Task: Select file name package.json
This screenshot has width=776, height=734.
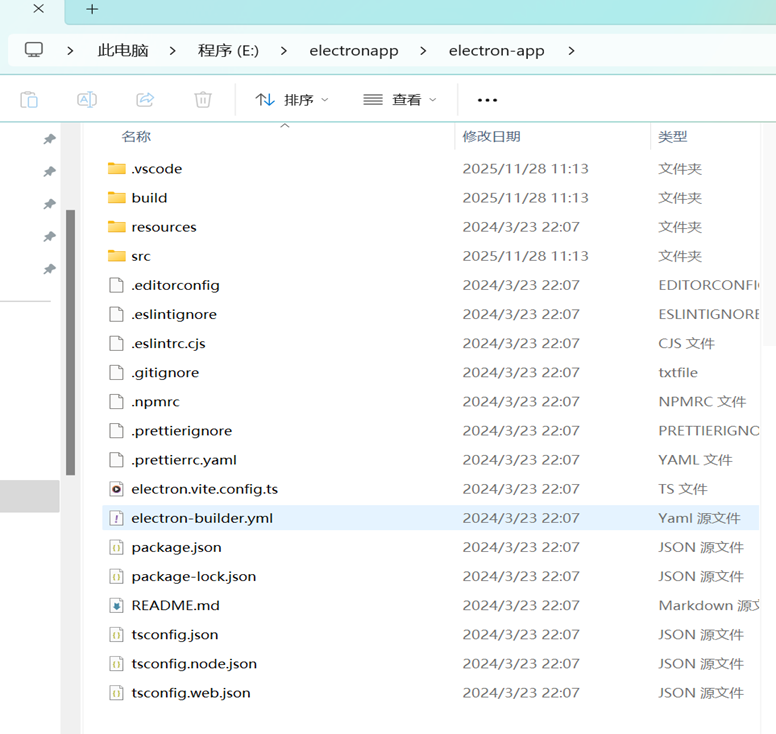Action: tap(176, 547)
